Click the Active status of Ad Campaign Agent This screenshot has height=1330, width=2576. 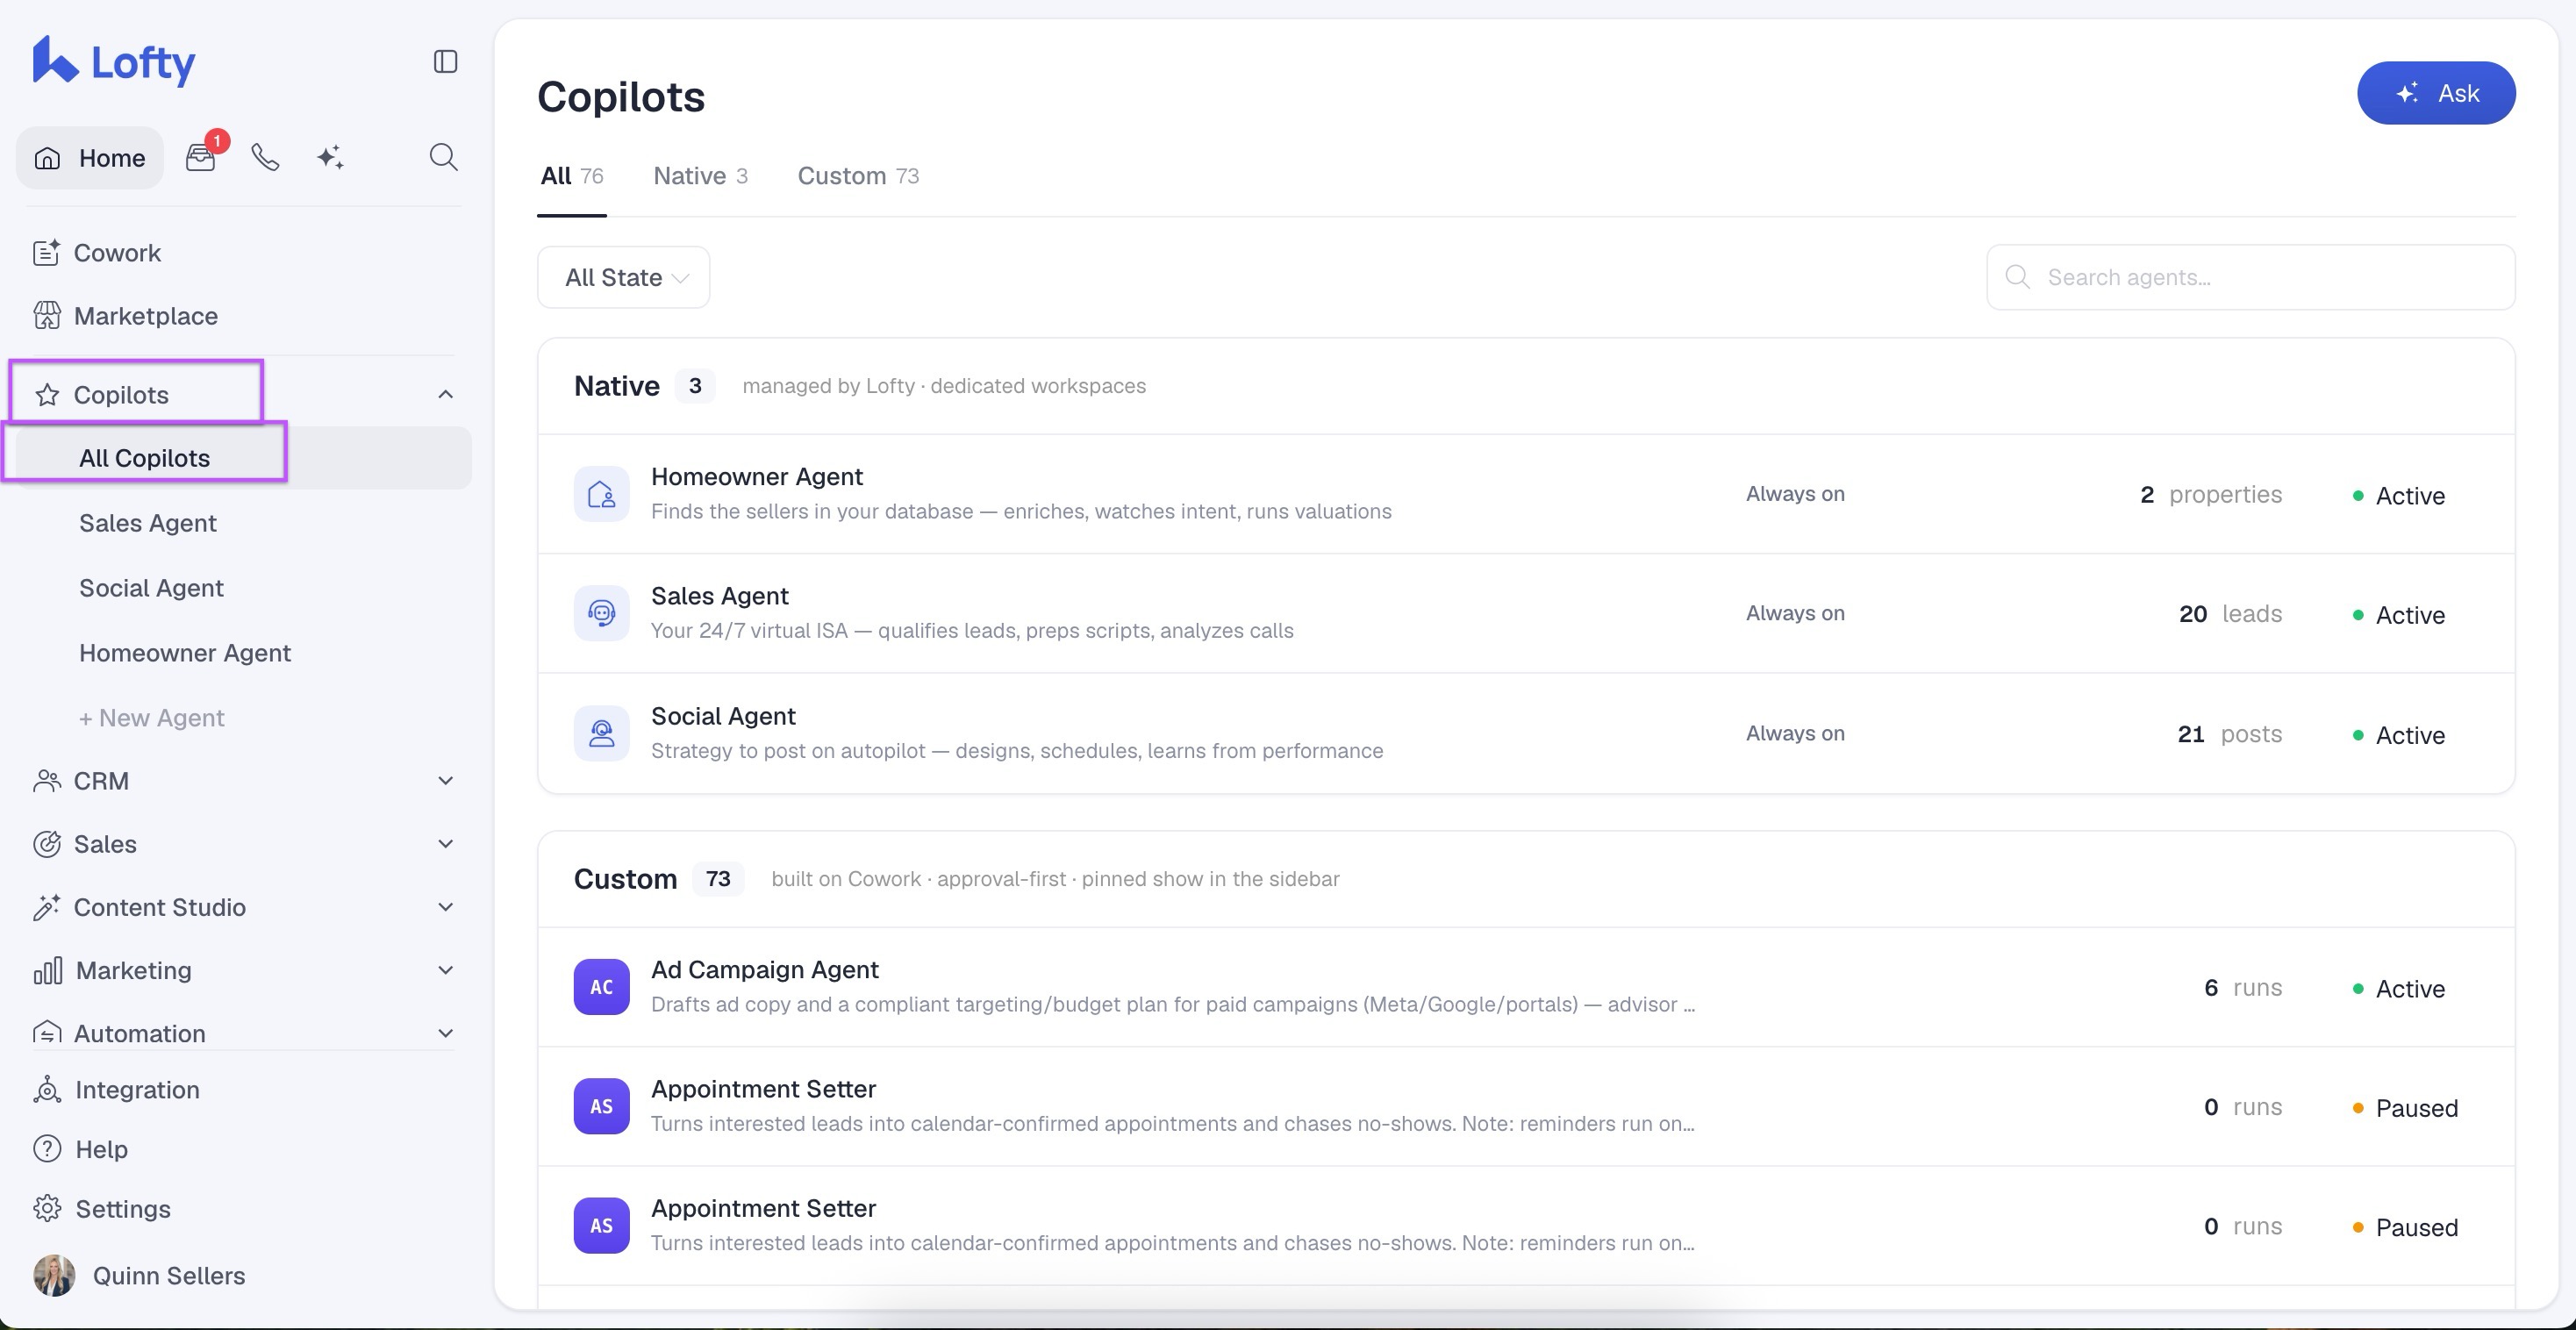pyautogui.click(x=2398, y=989)
